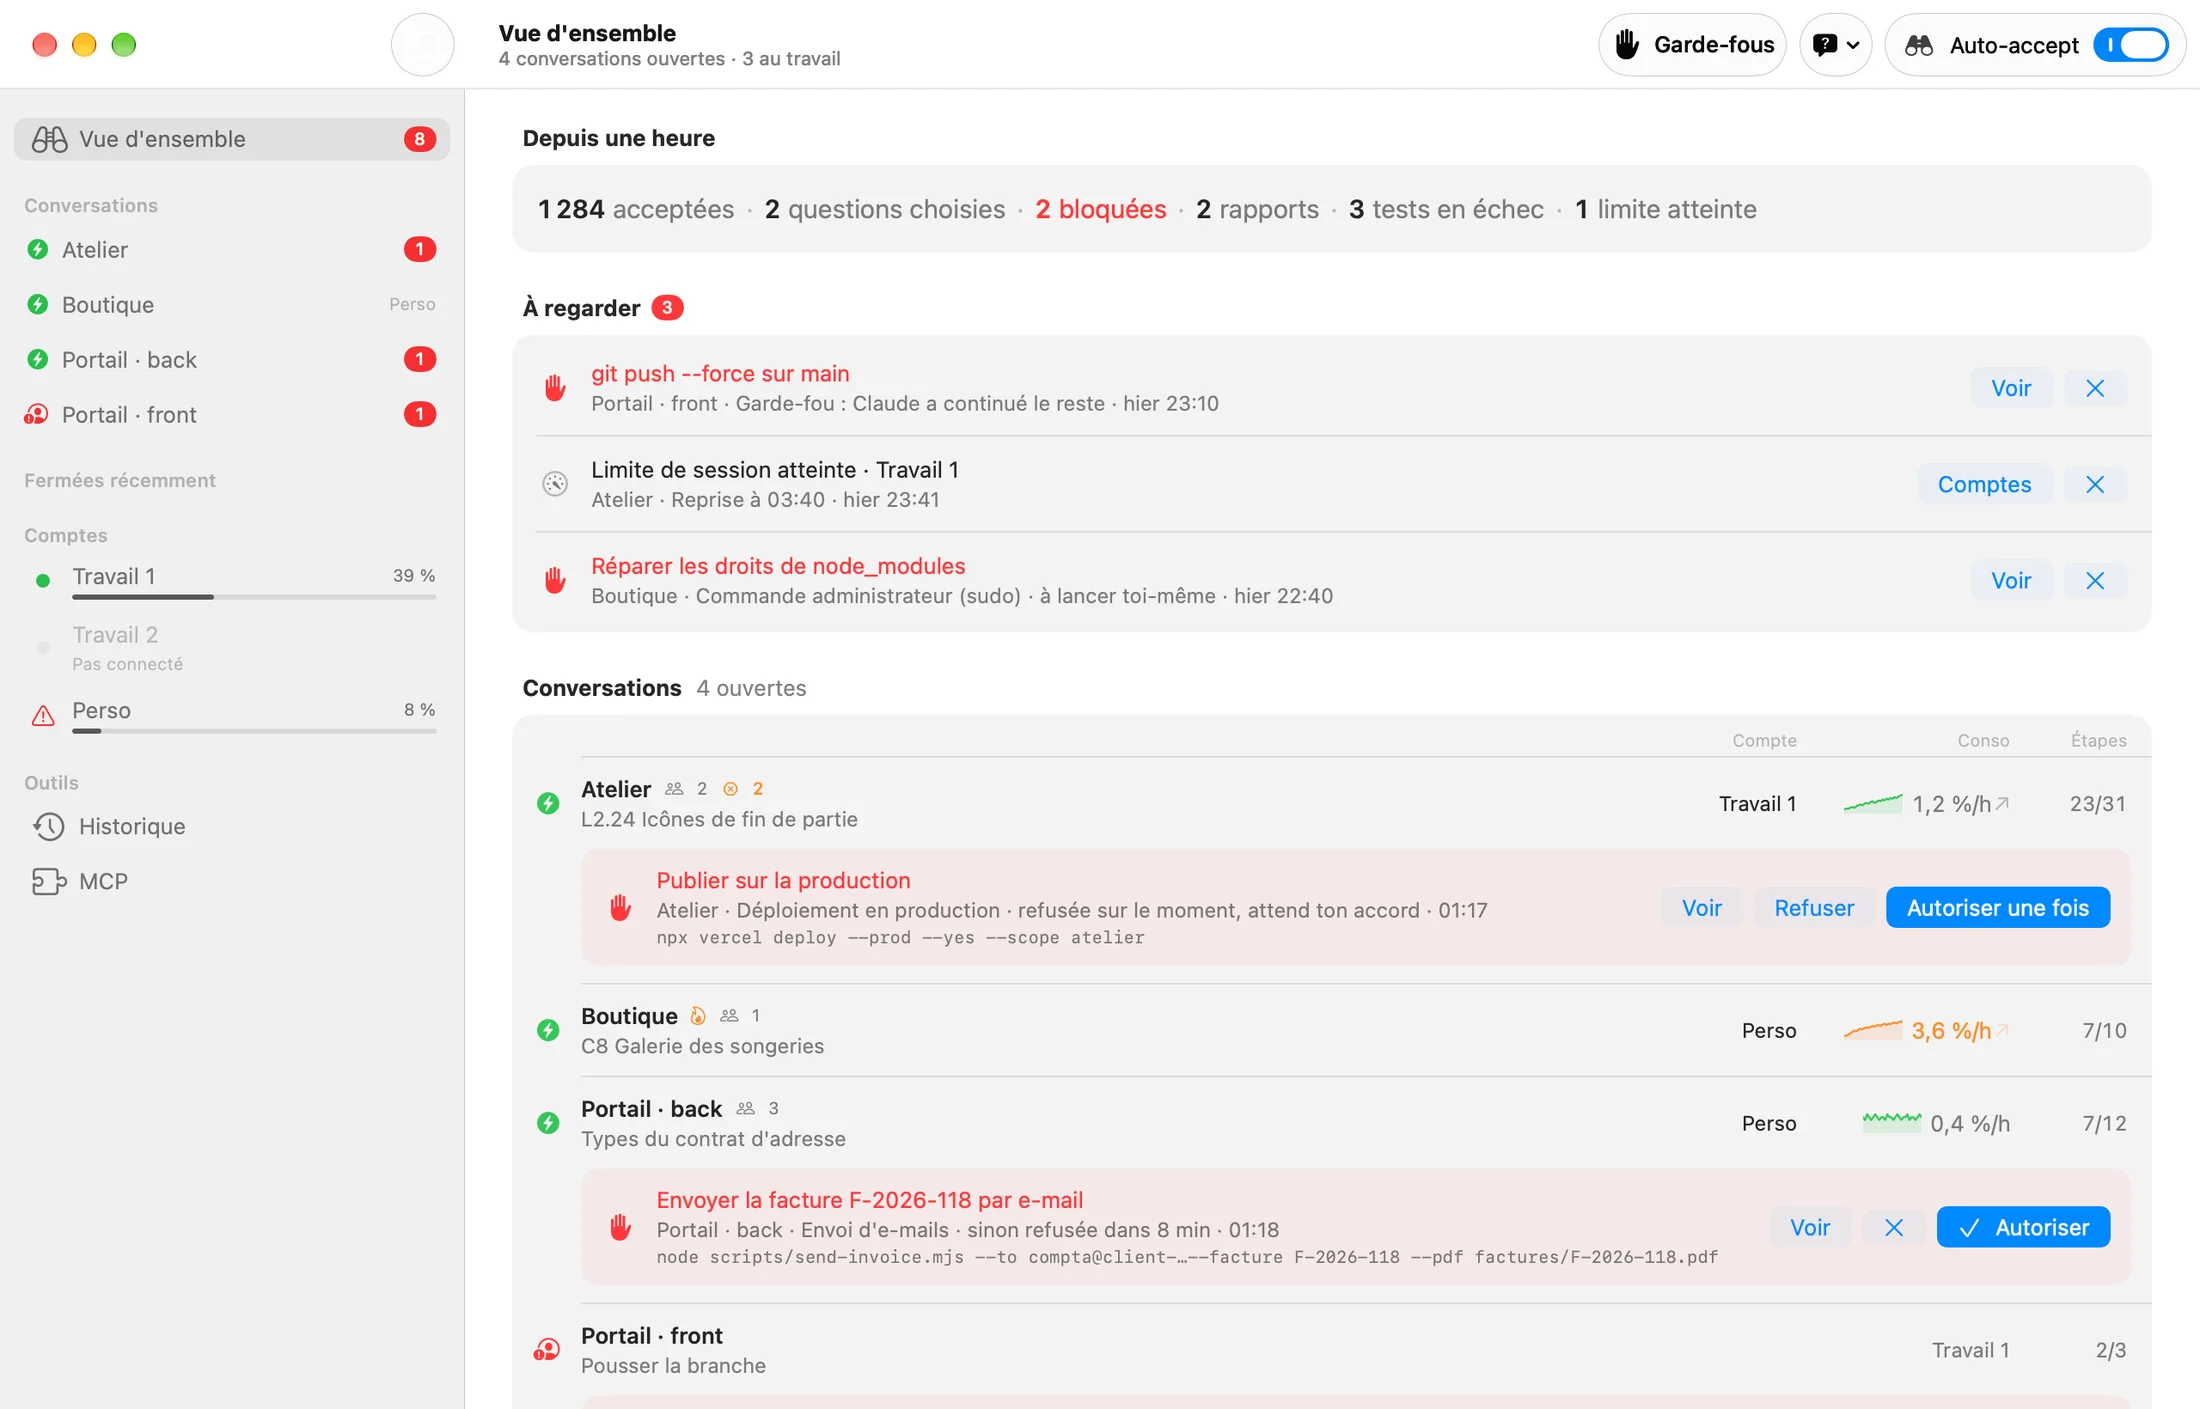
Task: Open the Atelier conversation in sidebar
Action: click(232, 249)
